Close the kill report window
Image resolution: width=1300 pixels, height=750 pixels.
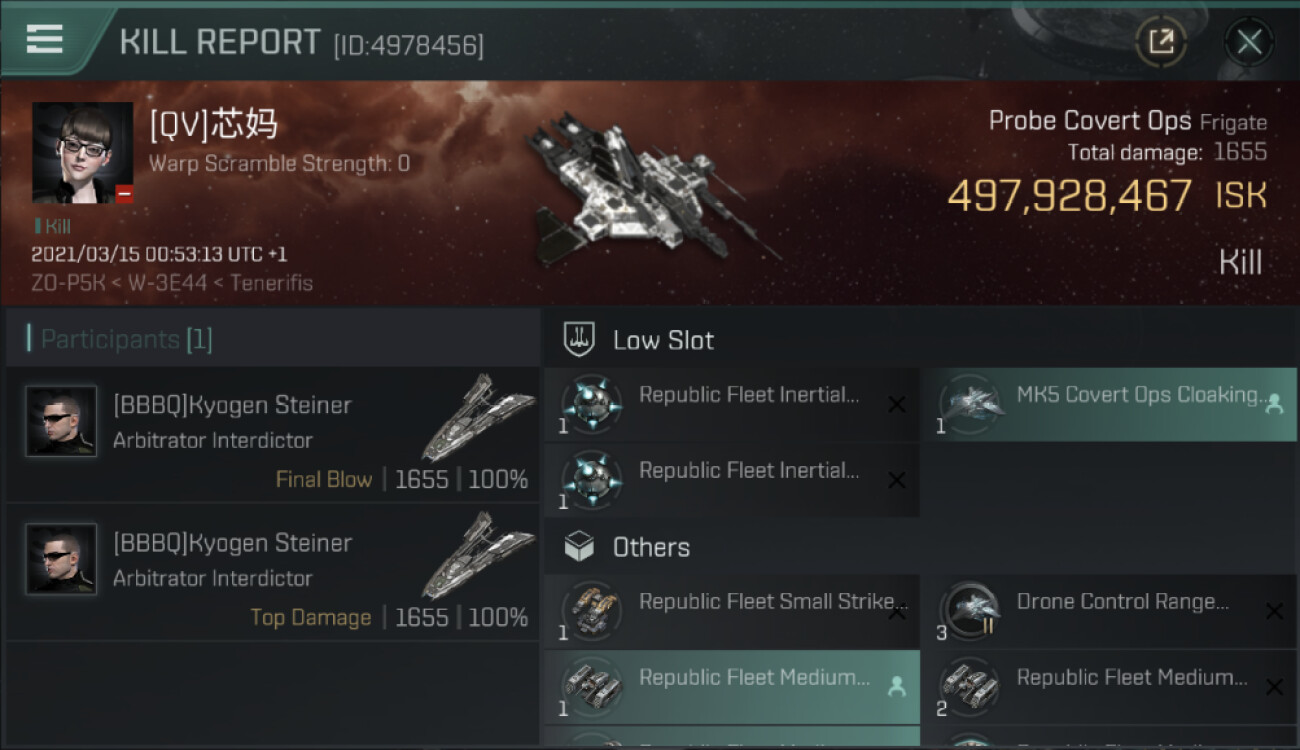click(x=1248, y=42)
